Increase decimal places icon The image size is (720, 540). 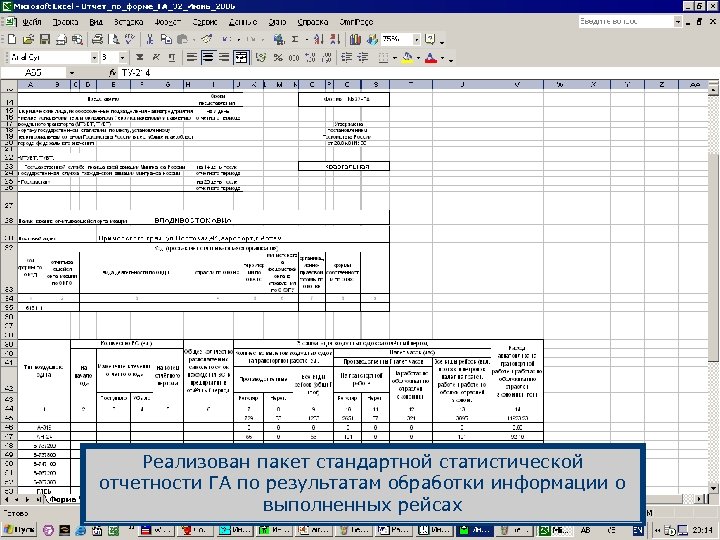tap(310, 57)
